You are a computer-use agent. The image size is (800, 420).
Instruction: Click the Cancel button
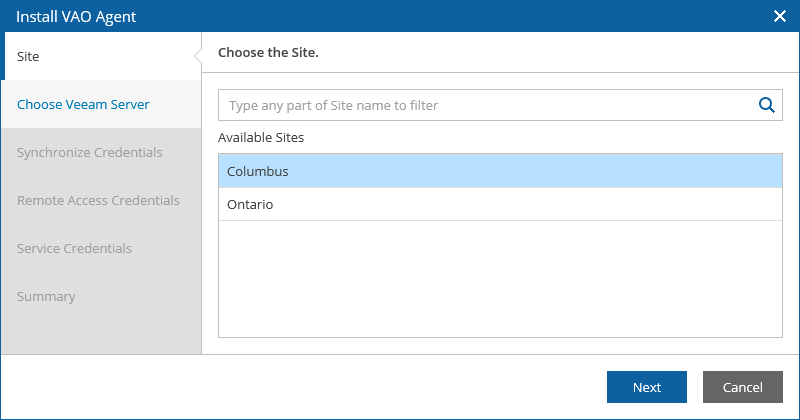742,387
